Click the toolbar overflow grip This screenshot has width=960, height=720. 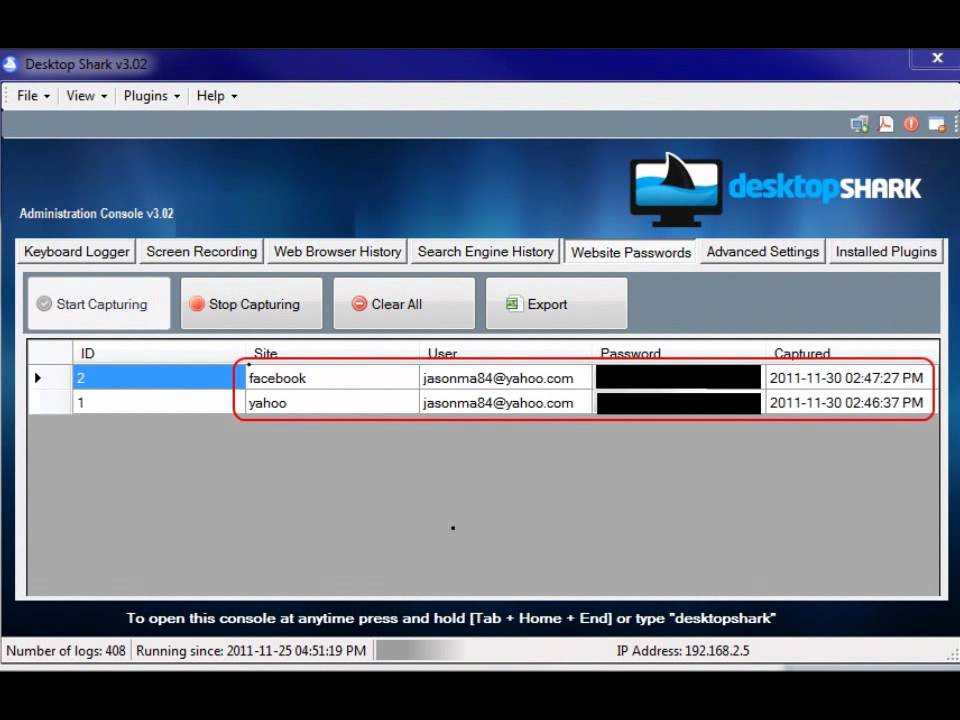[955, 124]
